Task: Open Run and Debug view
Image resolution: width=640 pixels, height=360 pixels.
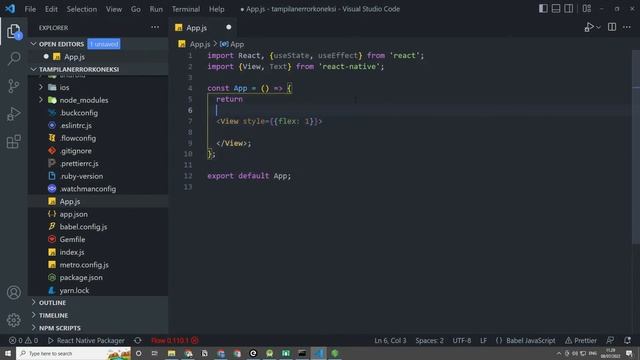Action: (x=13, y=114)
